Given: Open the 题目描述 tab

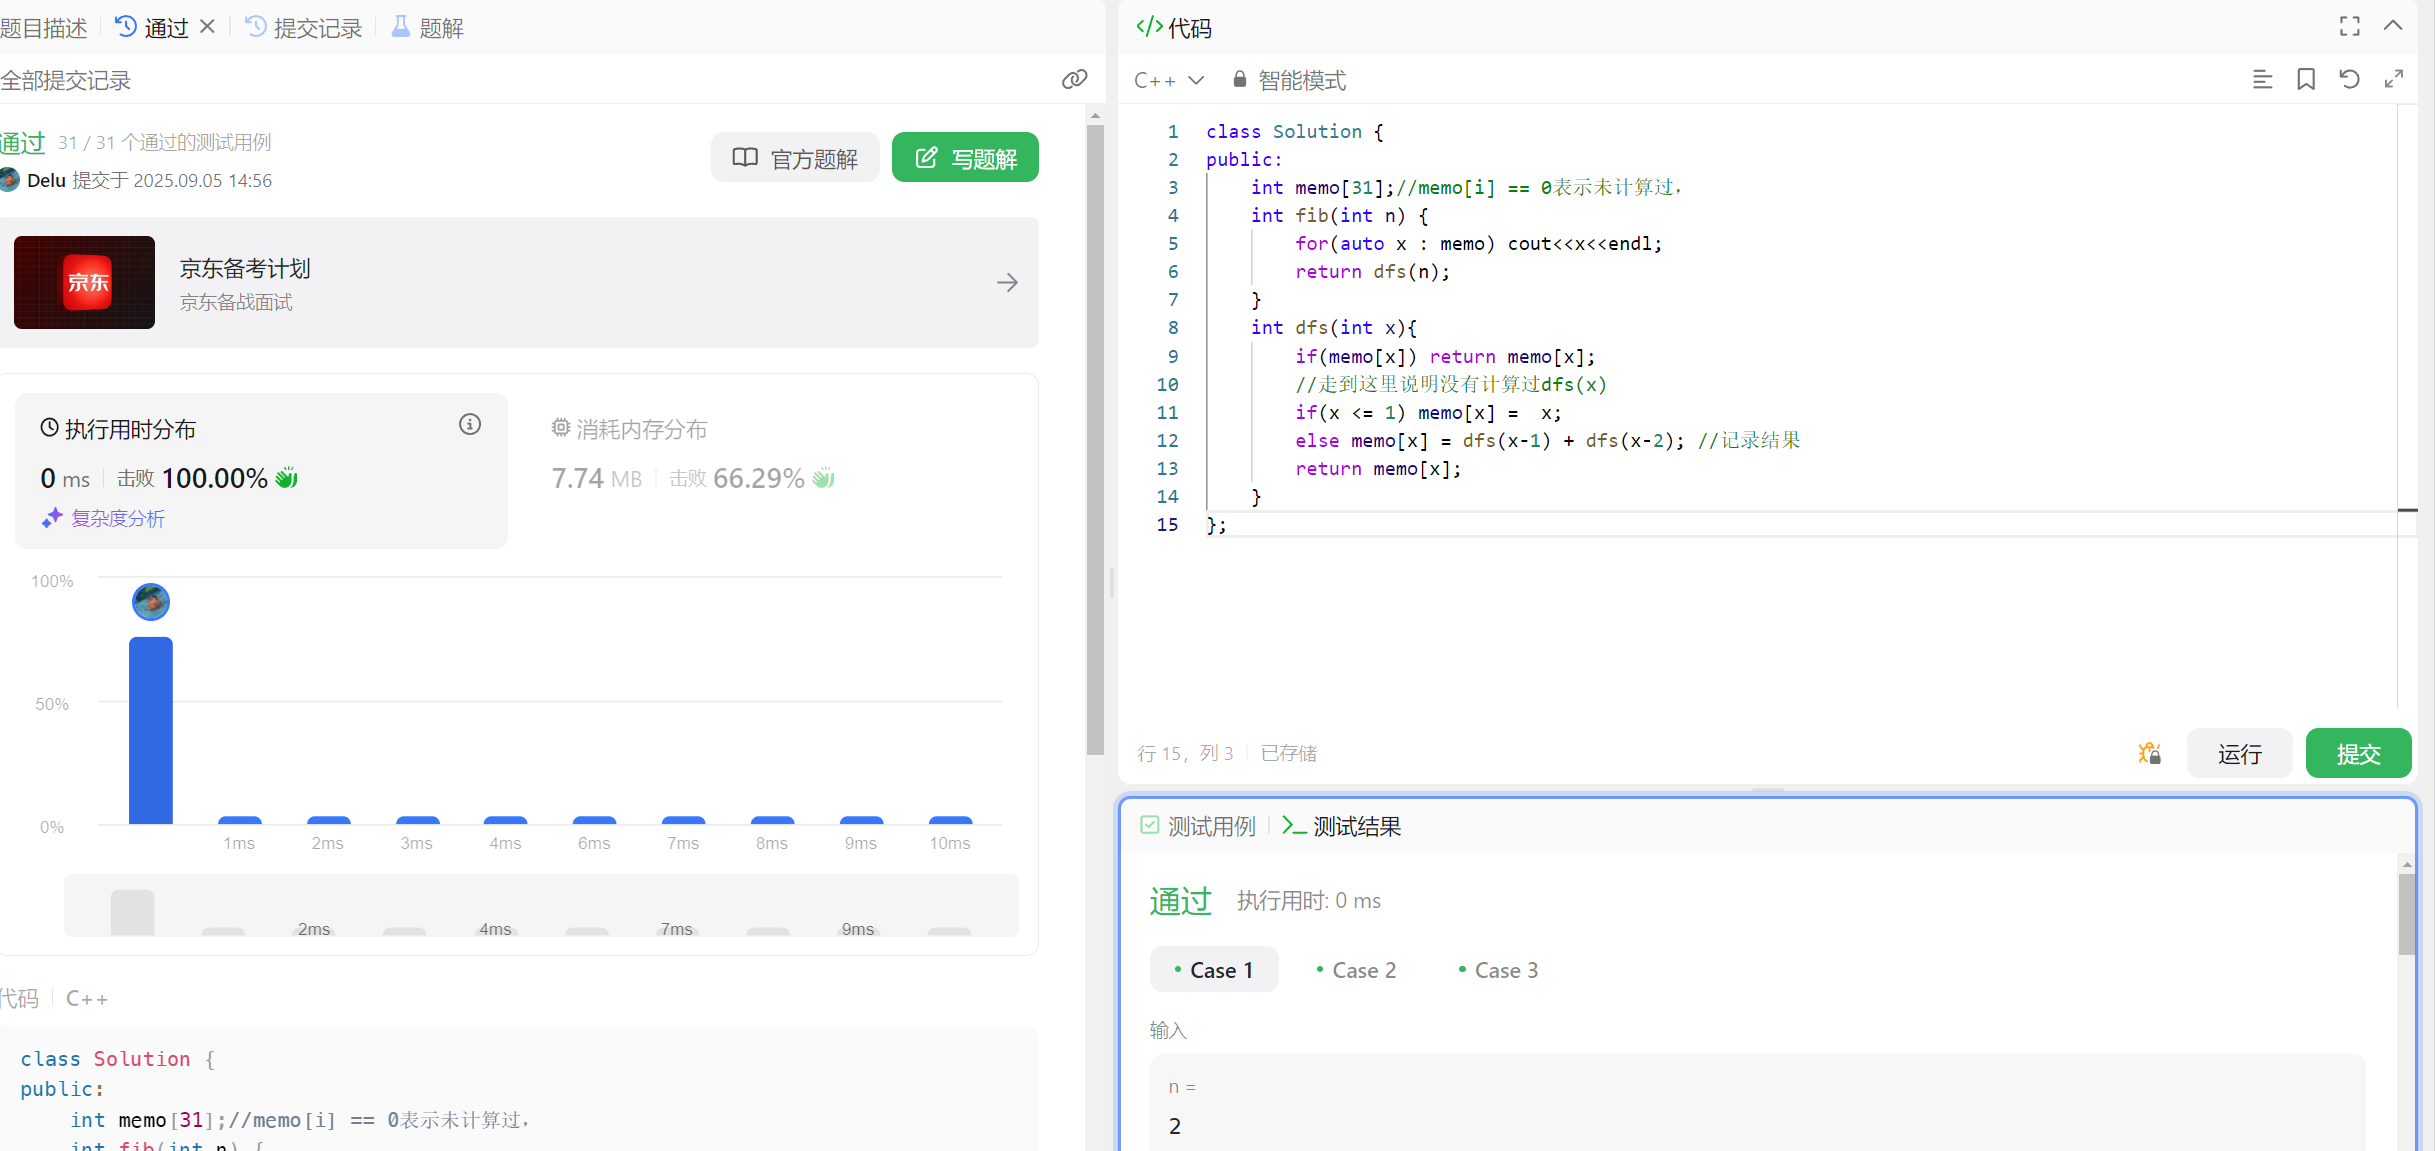Looking at the screenshot, I should 44,28.
